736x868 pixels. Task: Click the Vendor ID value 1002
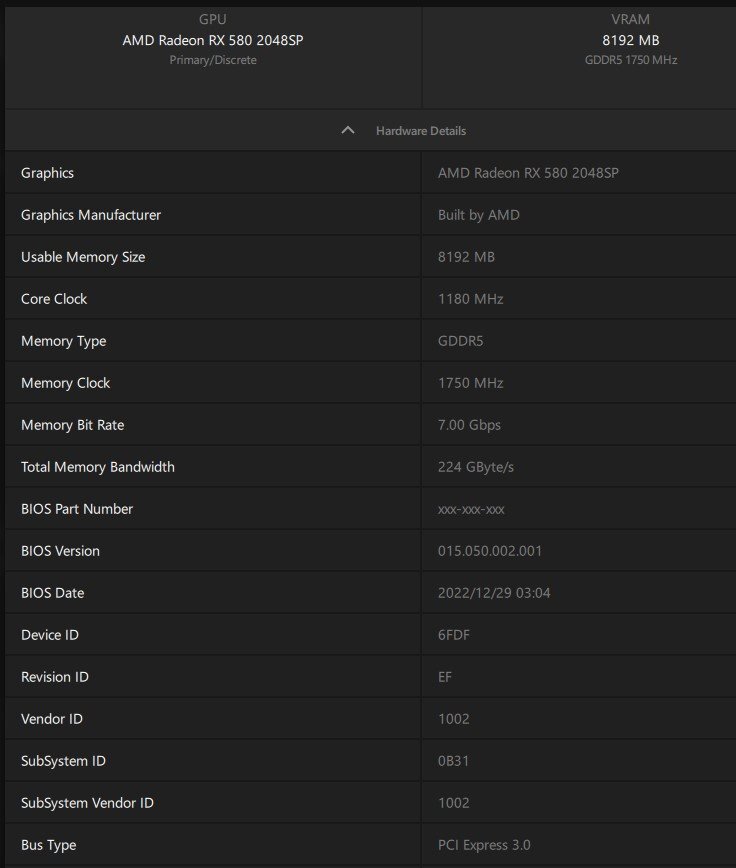pos(454,720)
